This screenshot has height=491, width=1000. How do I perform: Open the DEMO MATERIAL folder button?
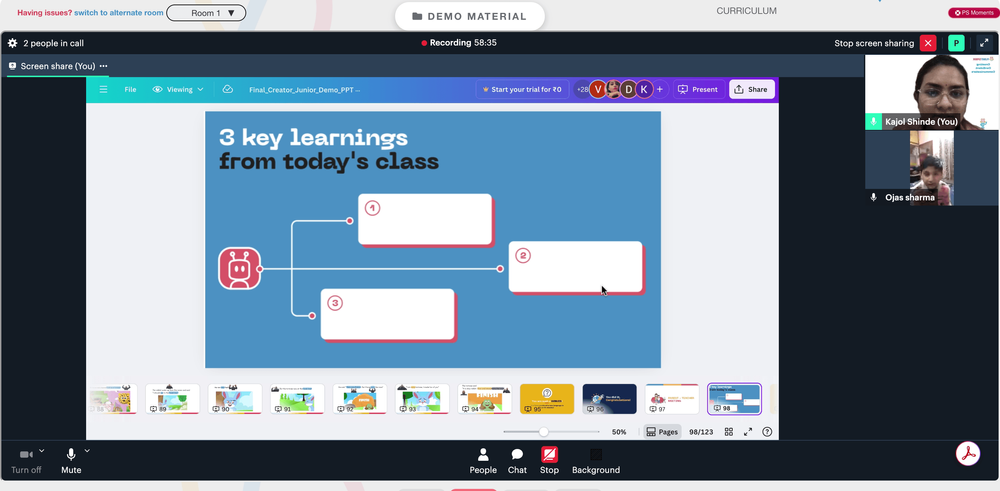(x=469, y=17)
